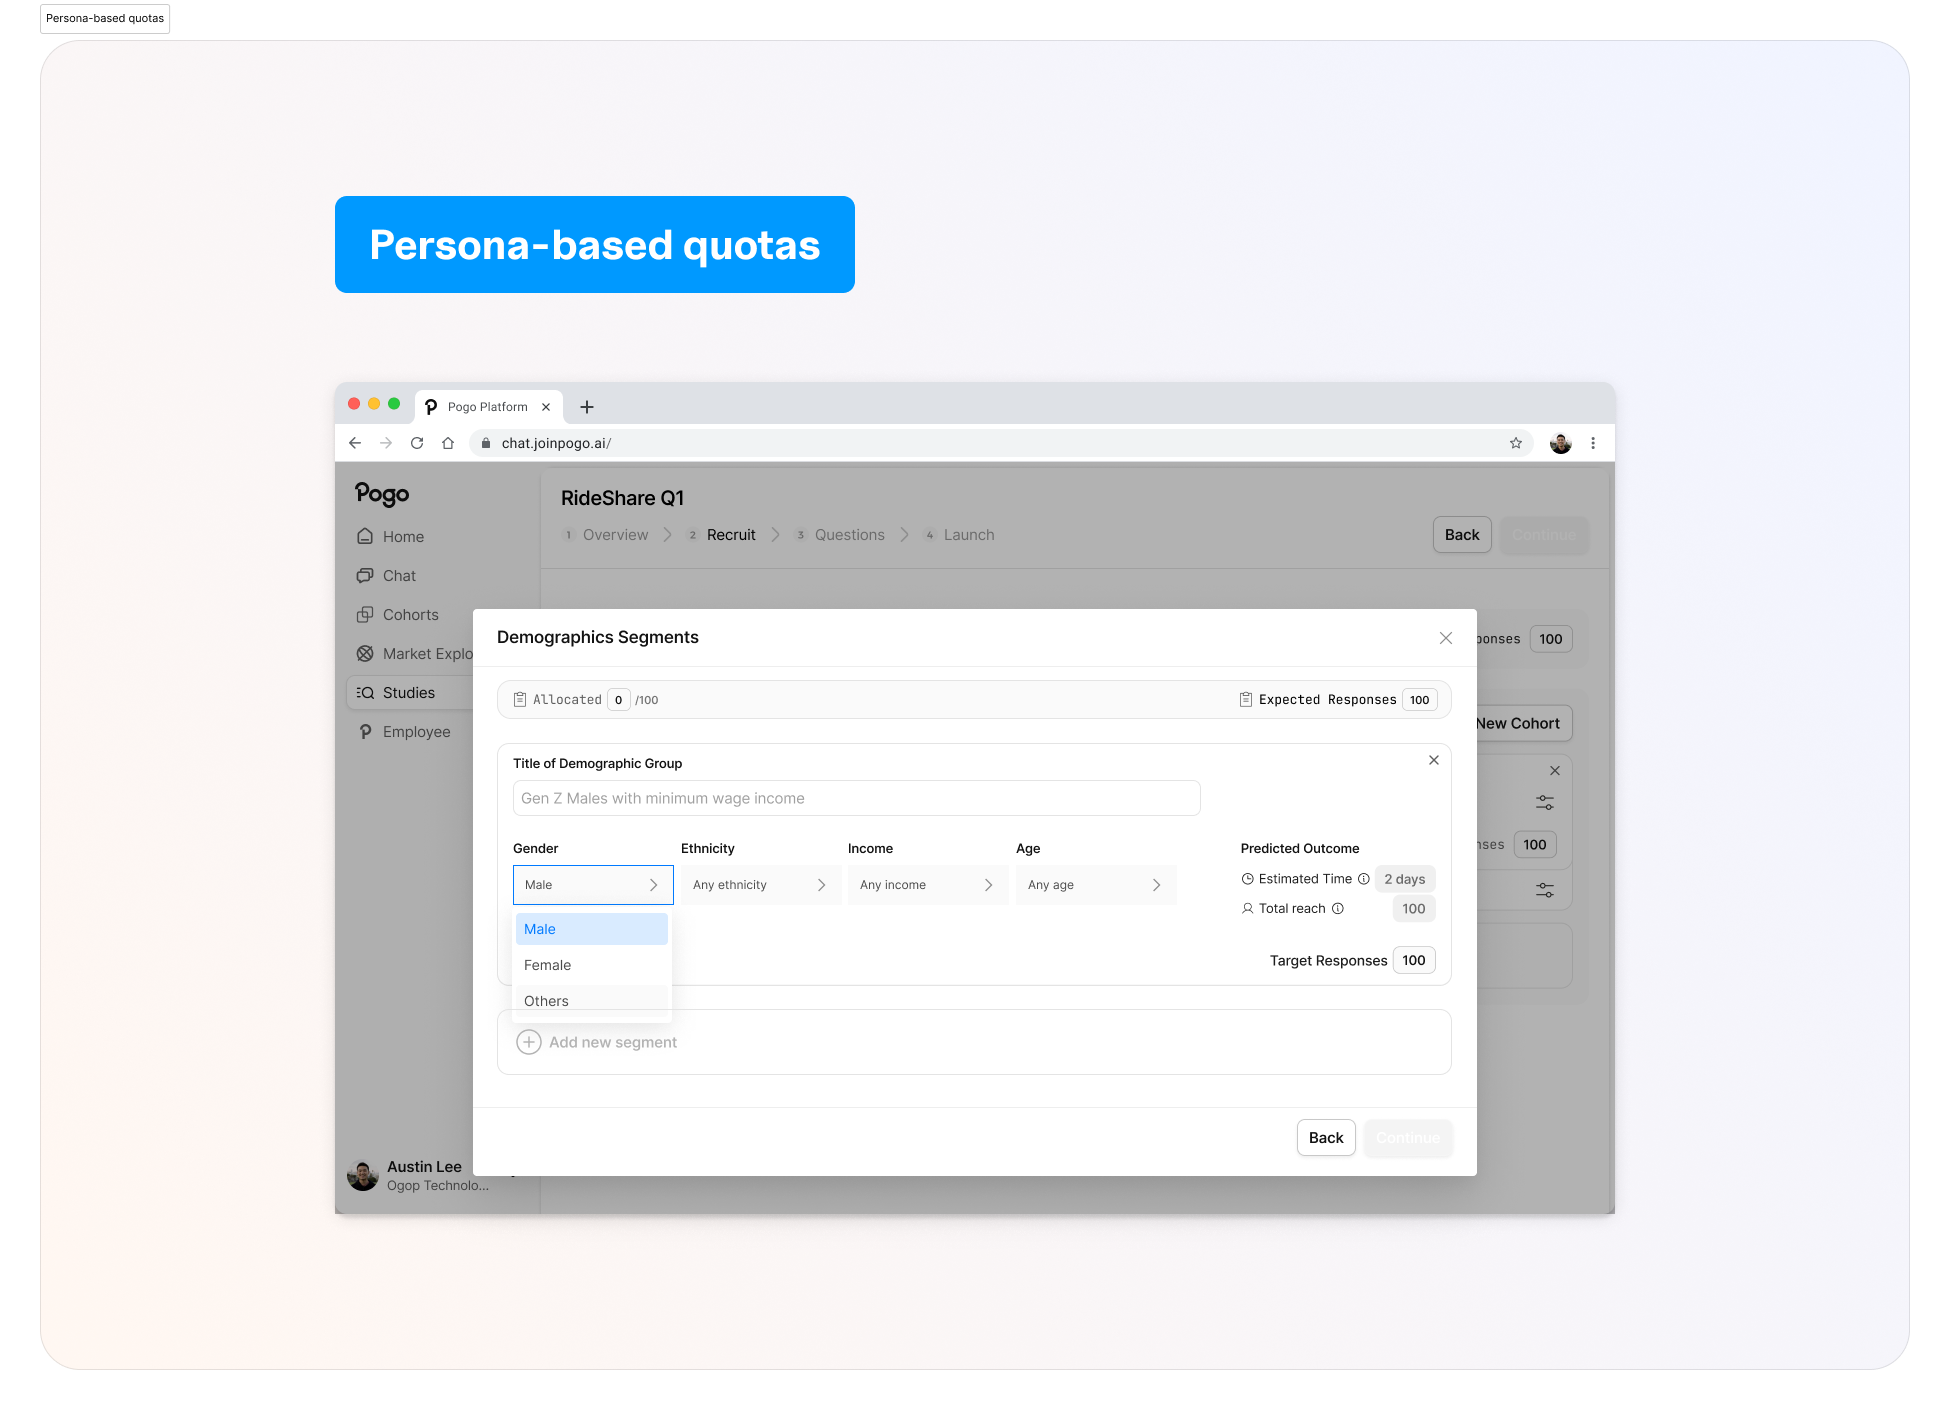Click Back button in dialog footer
Image resolution: width=1950 pixels, height=1410 pixels.
(x=1326, y=1138)
